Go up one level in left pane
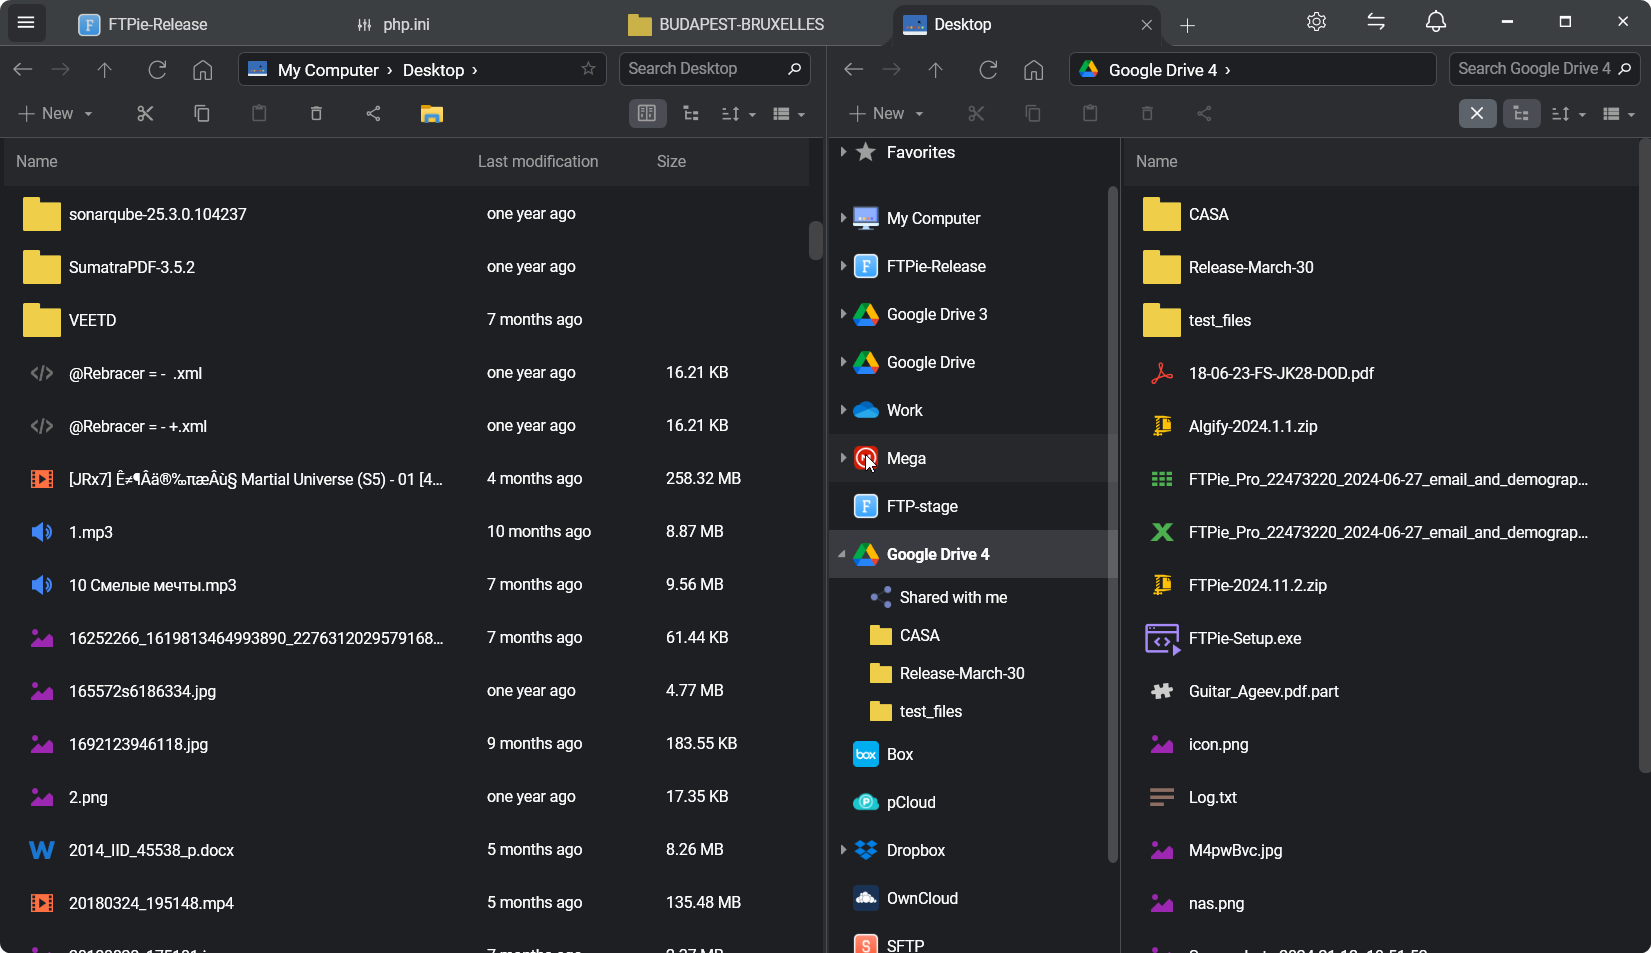1651x953 pixels. coord(104,69)
